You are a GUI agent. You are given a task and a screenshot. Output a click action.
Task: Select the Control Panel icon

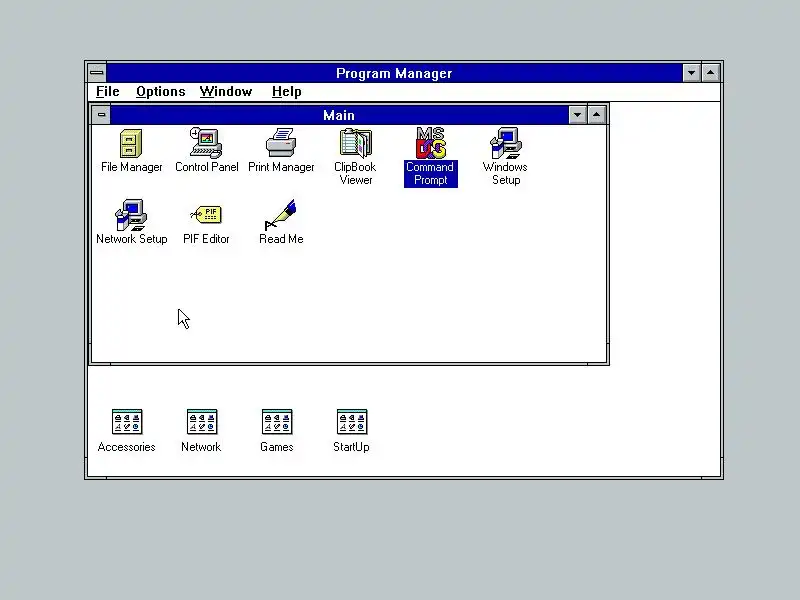pos(206,143)
